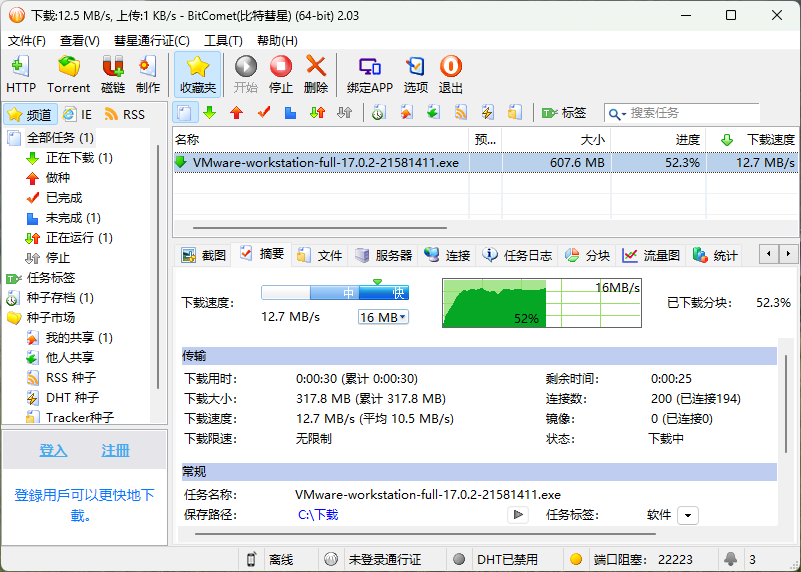Select 未完成 (1) in sidebar
Screen dimensions: 801x572
pos(73,218)
